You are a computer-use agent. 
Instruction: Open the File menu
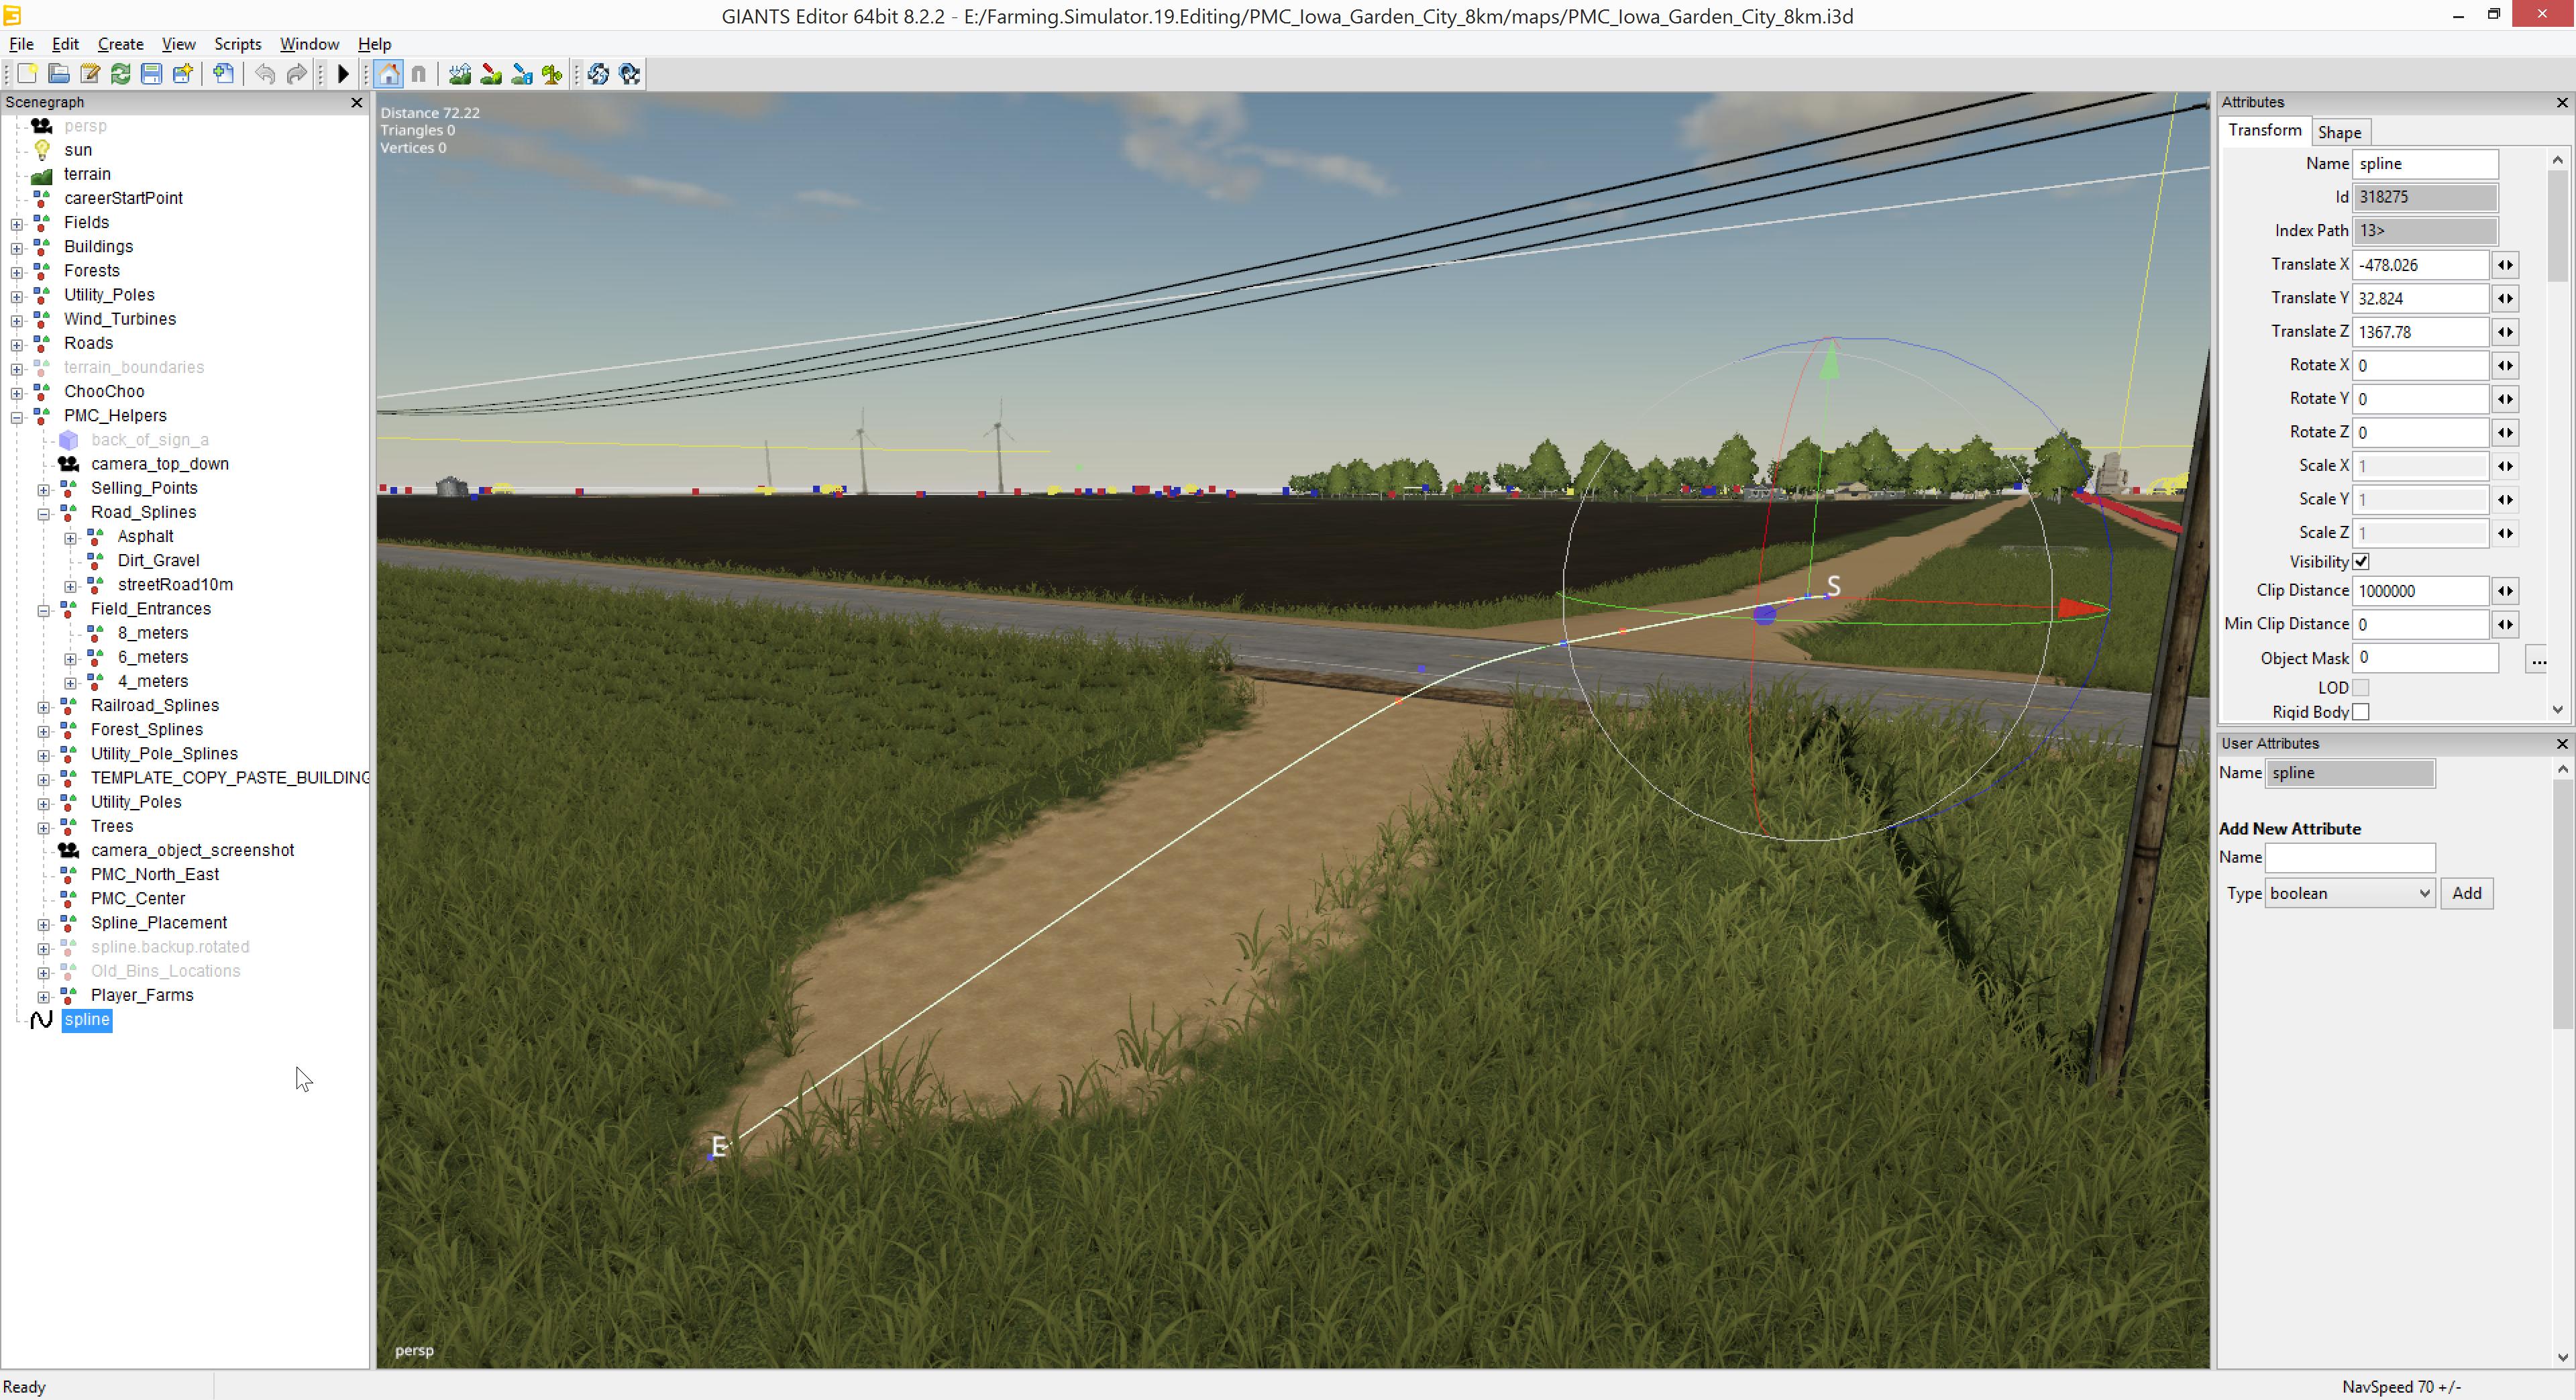(21, 44)
